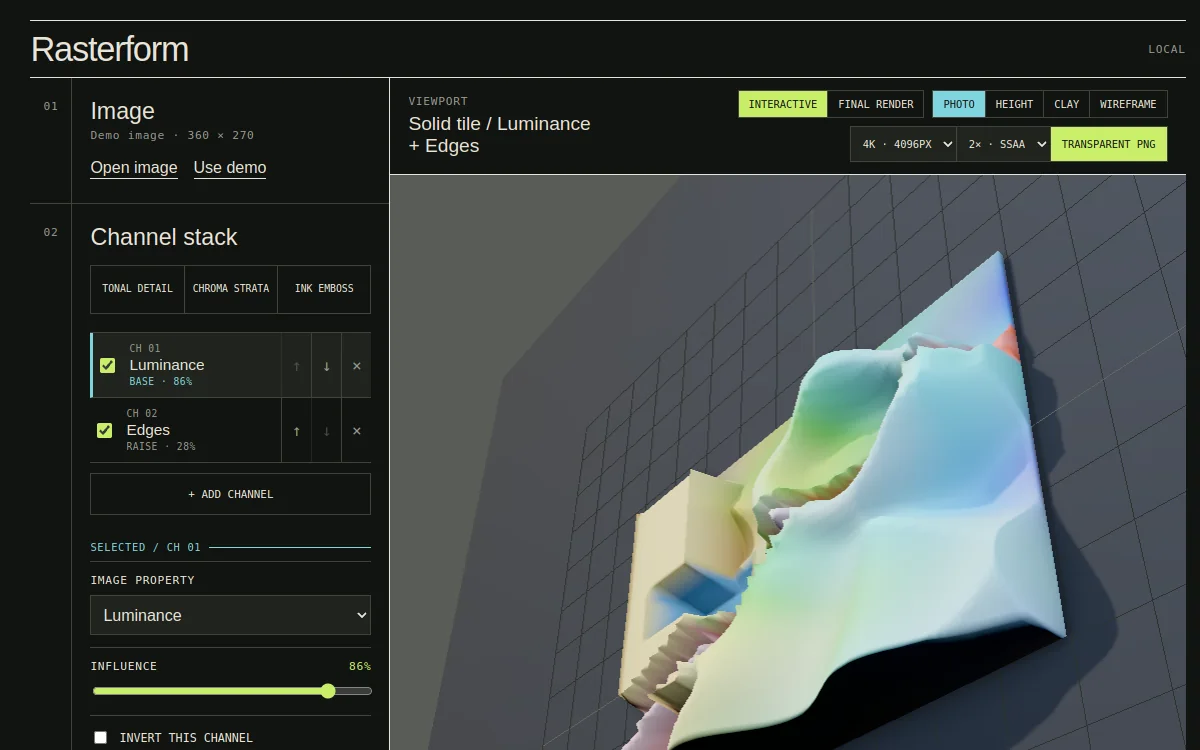Switch to Final Render mode
Image resolution: width=1200 pixels, height=750 pixels.
(875, 104)
